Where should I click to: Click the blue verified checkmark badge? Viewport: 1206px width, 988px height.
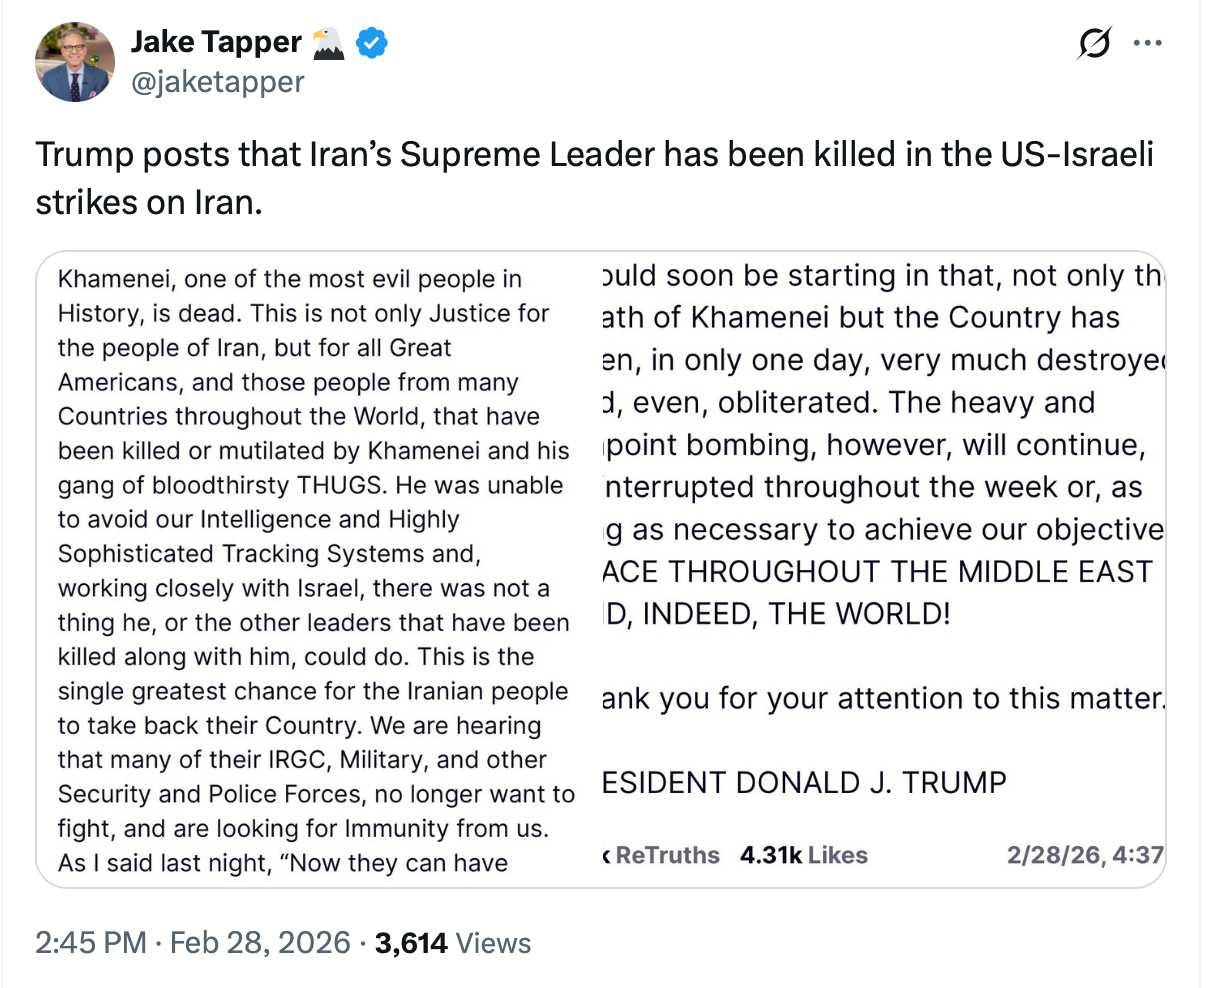pos(373,43)
